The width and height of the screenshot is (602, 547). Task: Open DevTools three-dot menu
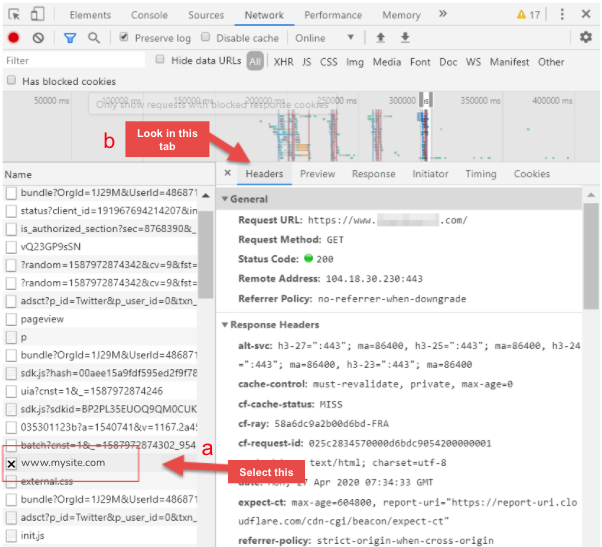click(562, 15)
